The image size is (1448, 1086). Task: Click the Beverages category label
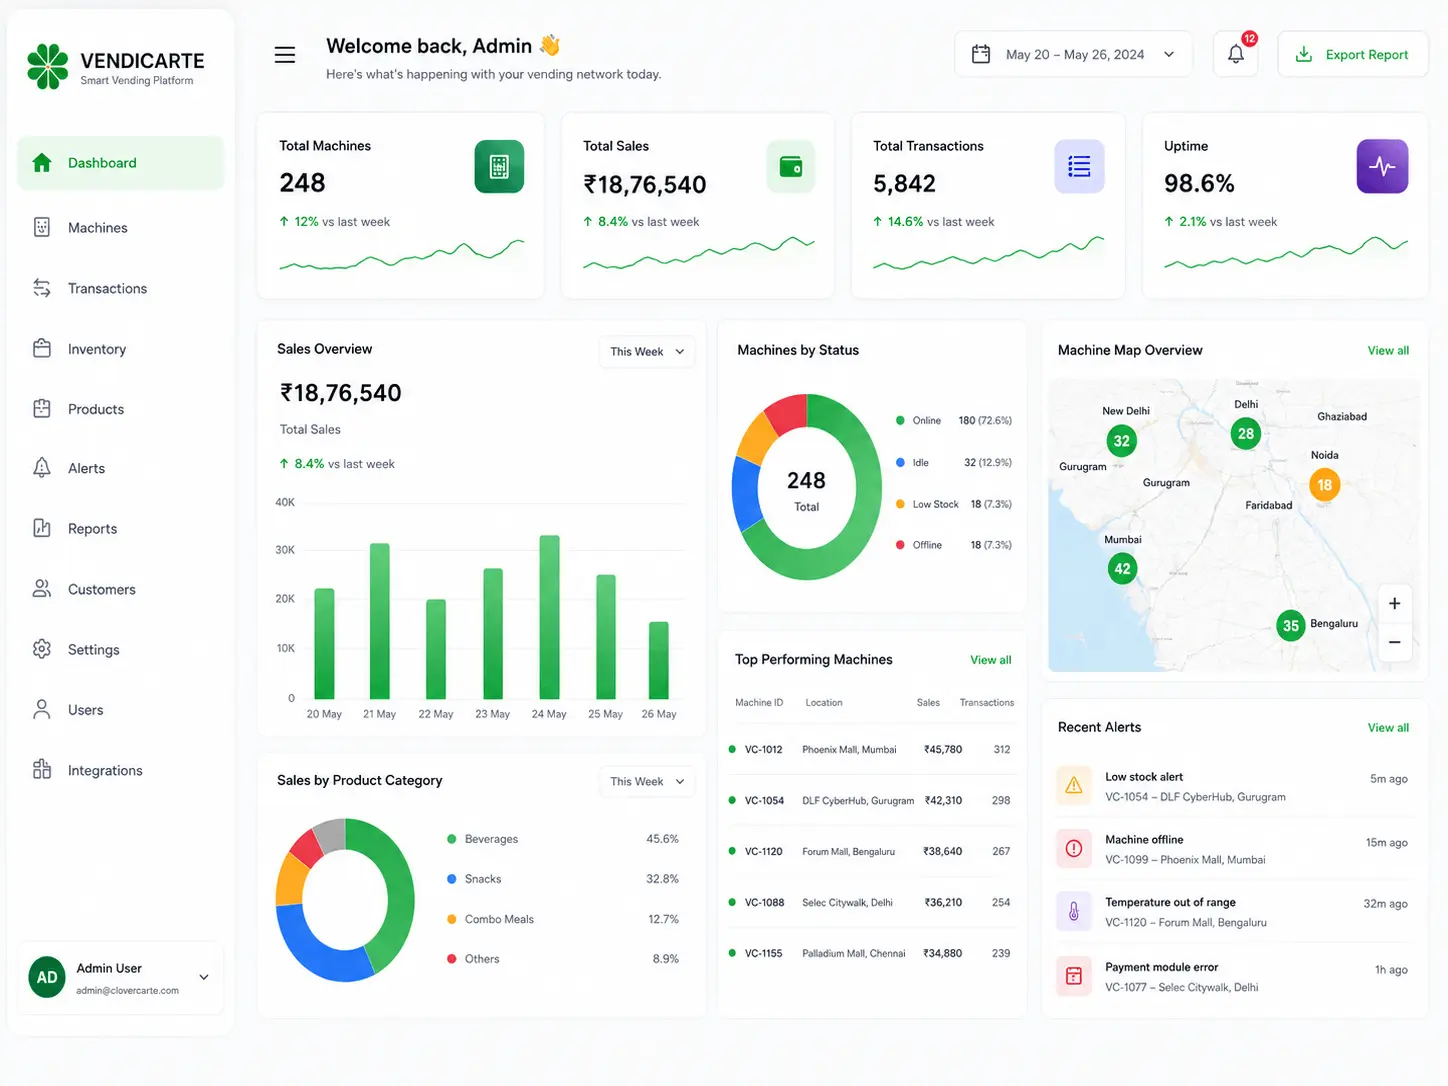[491, 839]
